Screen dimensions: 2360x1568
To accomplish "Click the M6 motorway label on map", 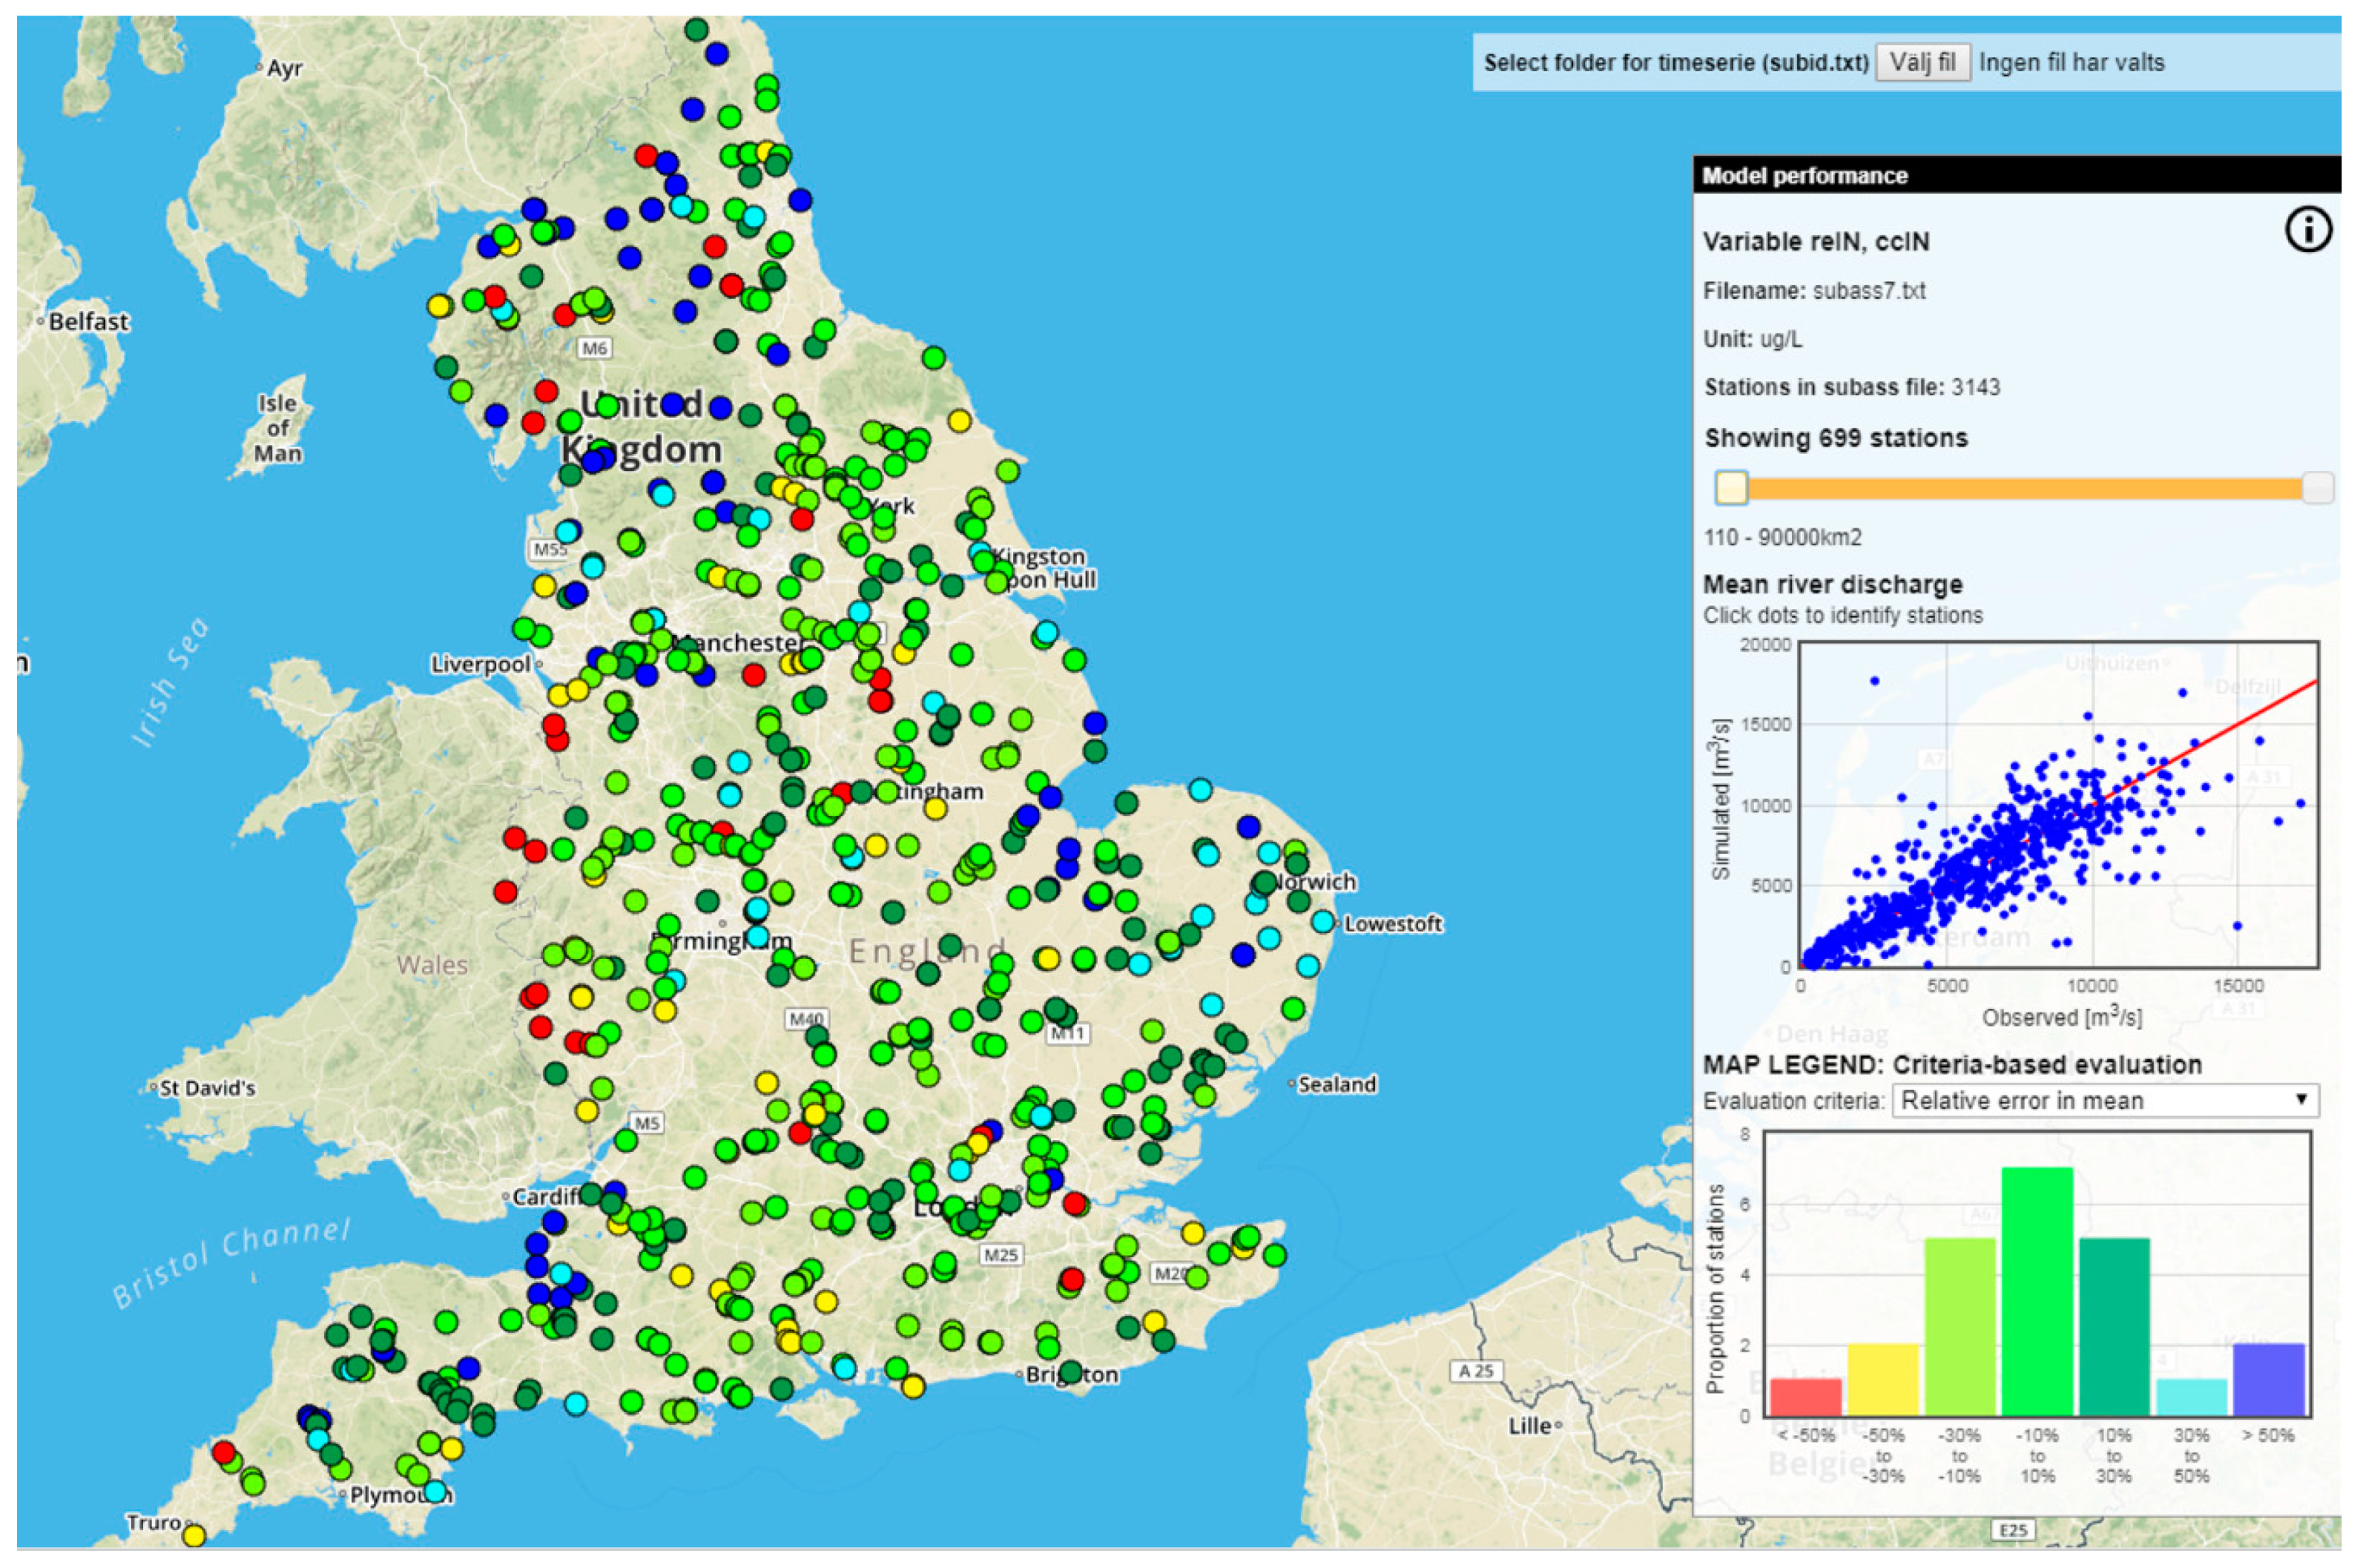I will pos(594,348).
